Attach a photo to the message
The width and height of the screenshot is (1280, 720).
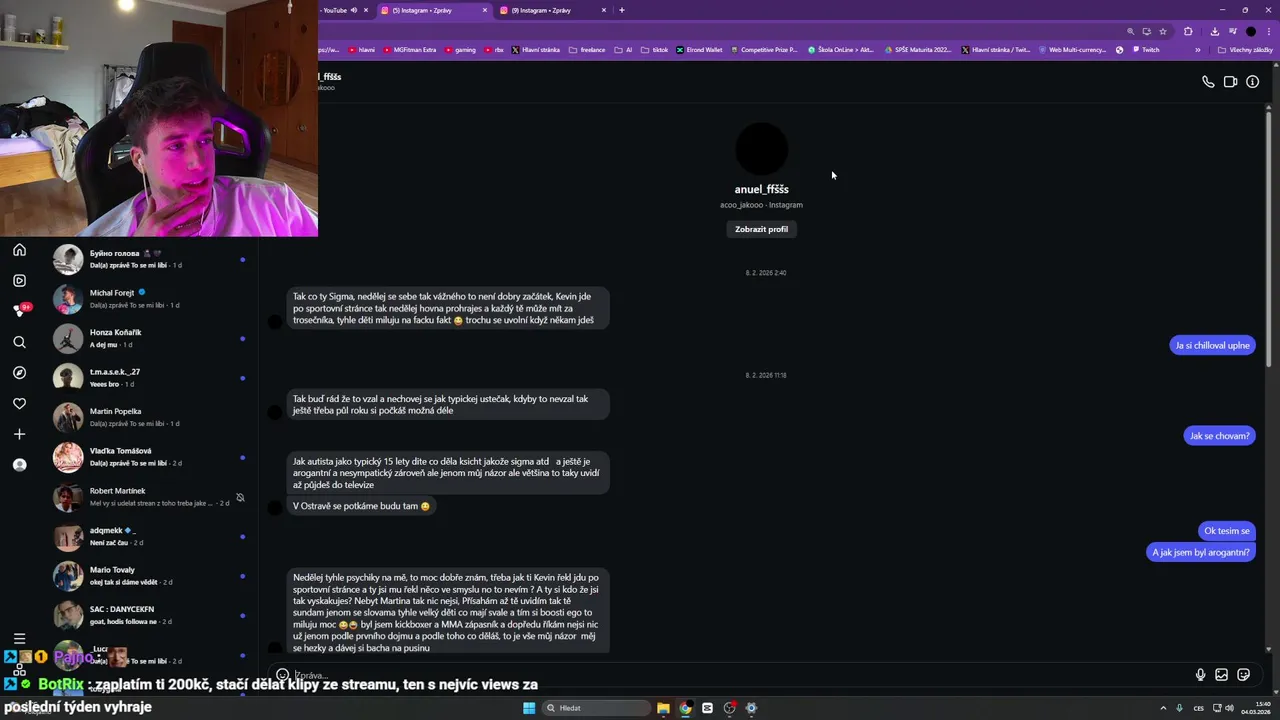1221,675
